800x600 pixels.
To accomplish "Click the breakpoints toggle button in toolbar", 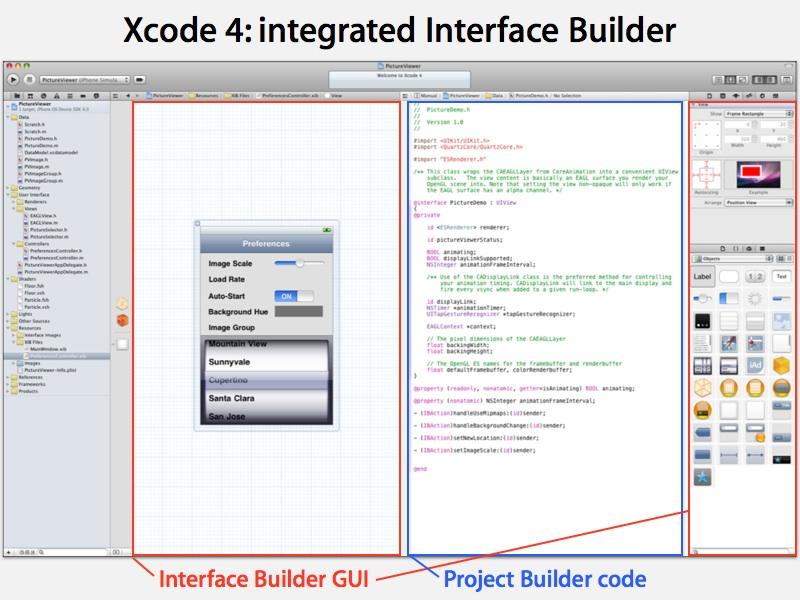I will [140, 80].
